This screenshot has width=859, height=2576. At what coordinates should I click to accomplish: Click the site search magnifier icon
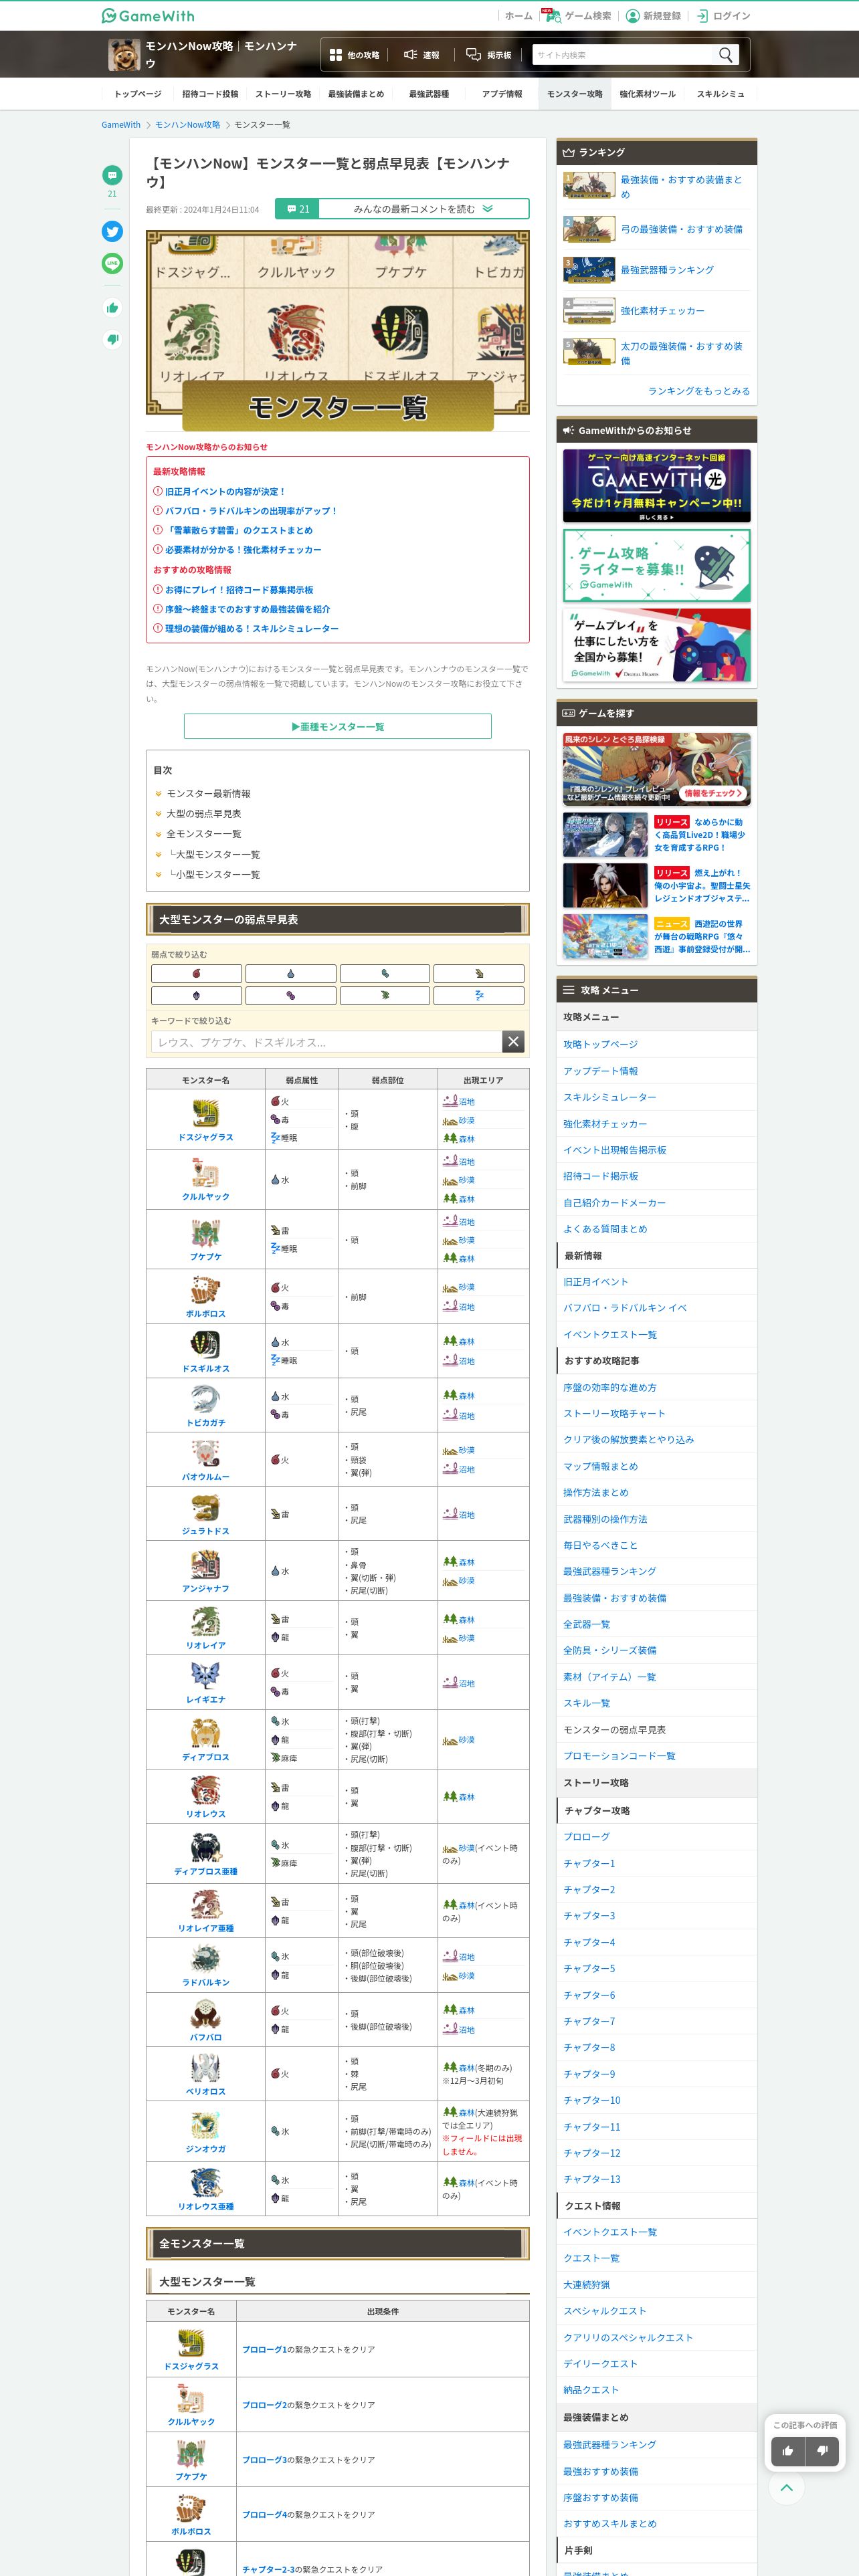(x=726, y=55)
